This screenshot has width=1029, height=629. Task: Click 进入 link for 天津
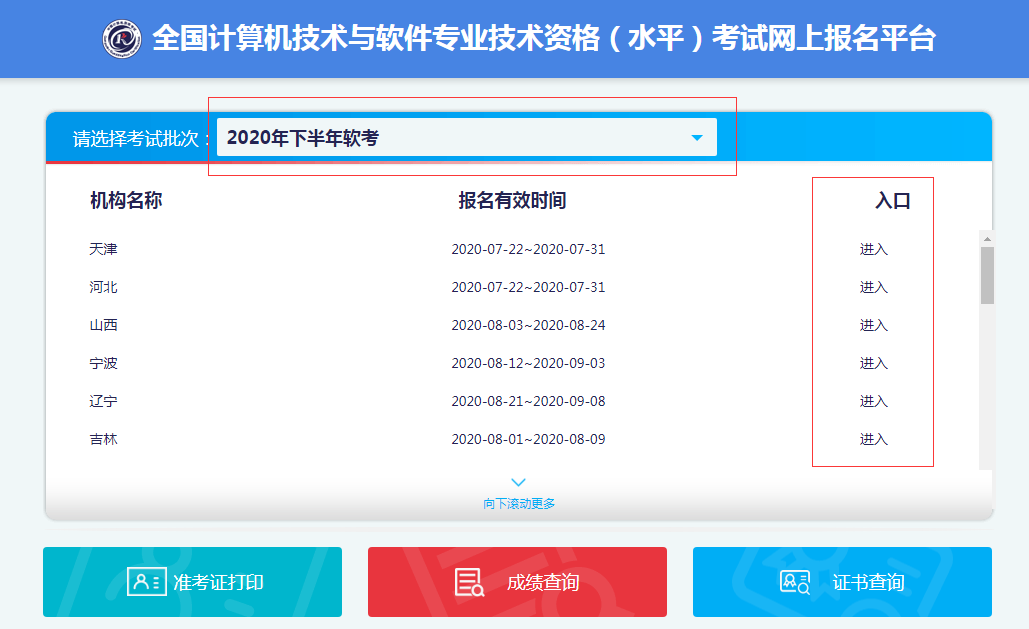tap(873, 249)
